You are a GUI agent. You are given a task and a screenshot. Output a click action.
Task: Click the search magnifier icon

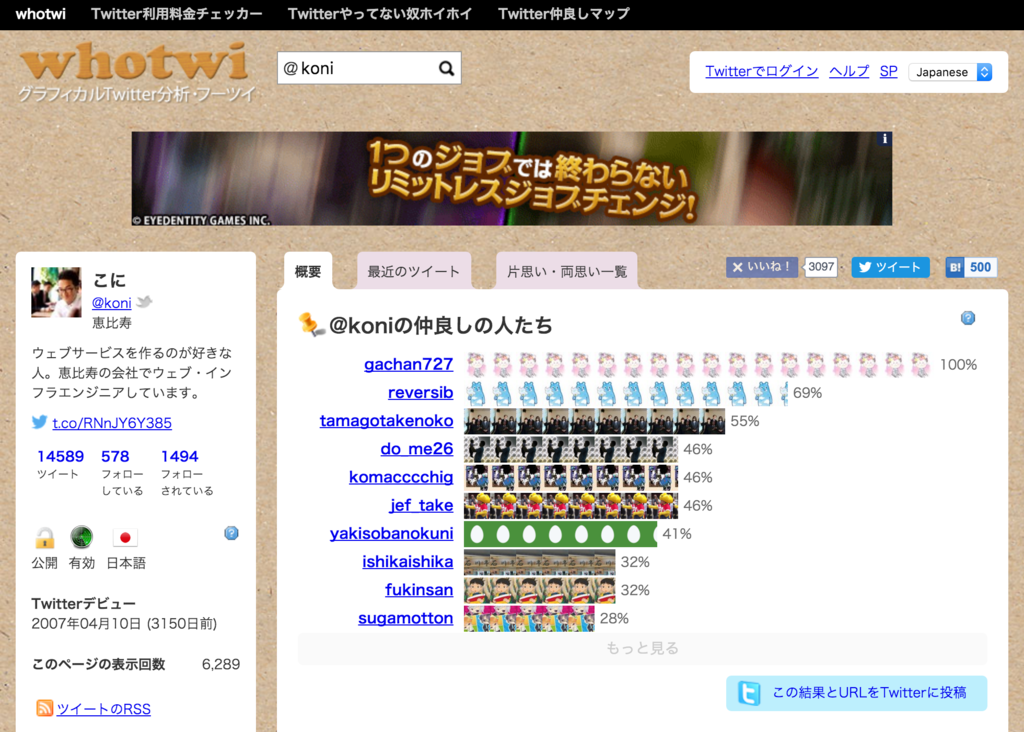coord(446,68)
